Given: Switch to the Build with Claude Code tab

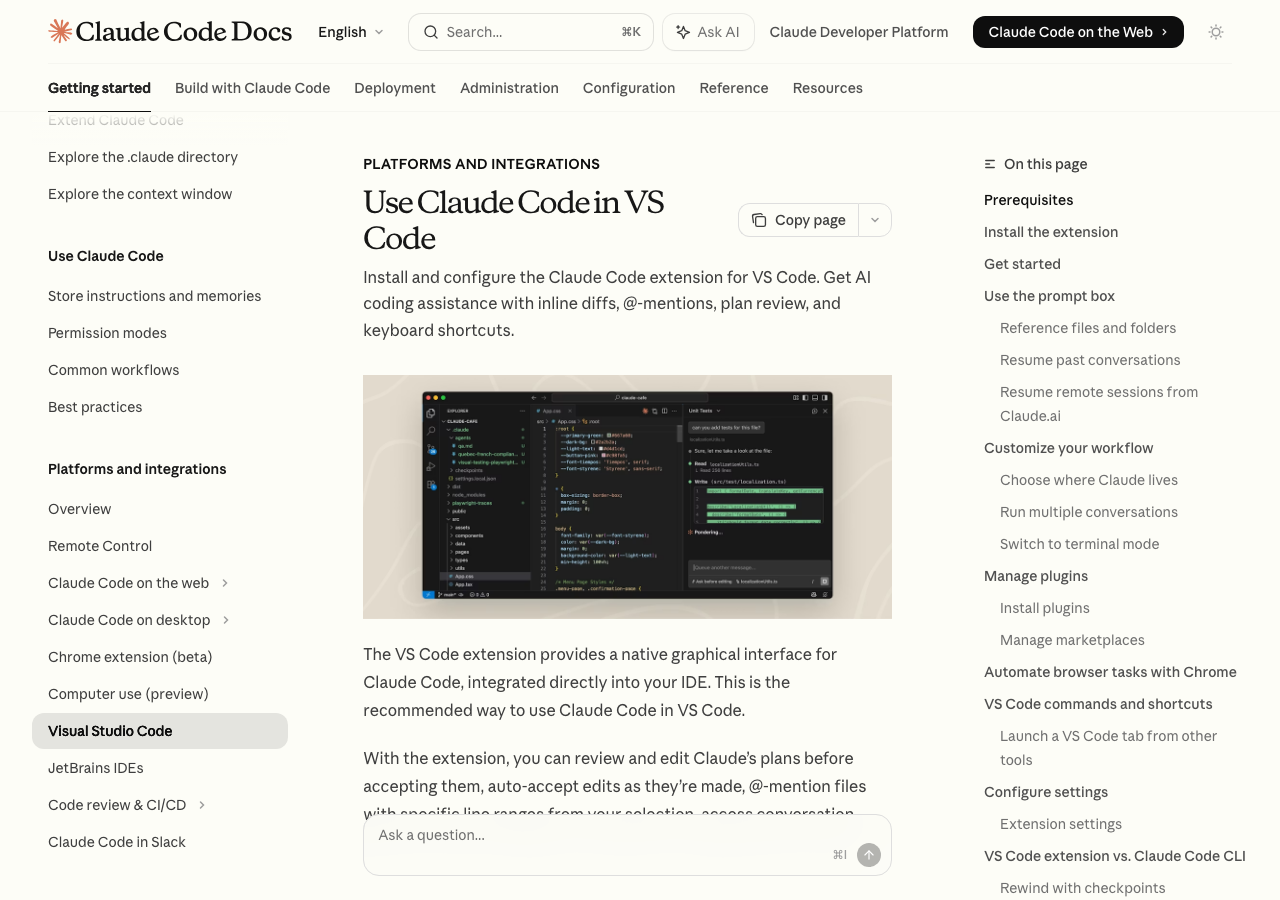Looking at the screenshot, I should tap(252, 88).
